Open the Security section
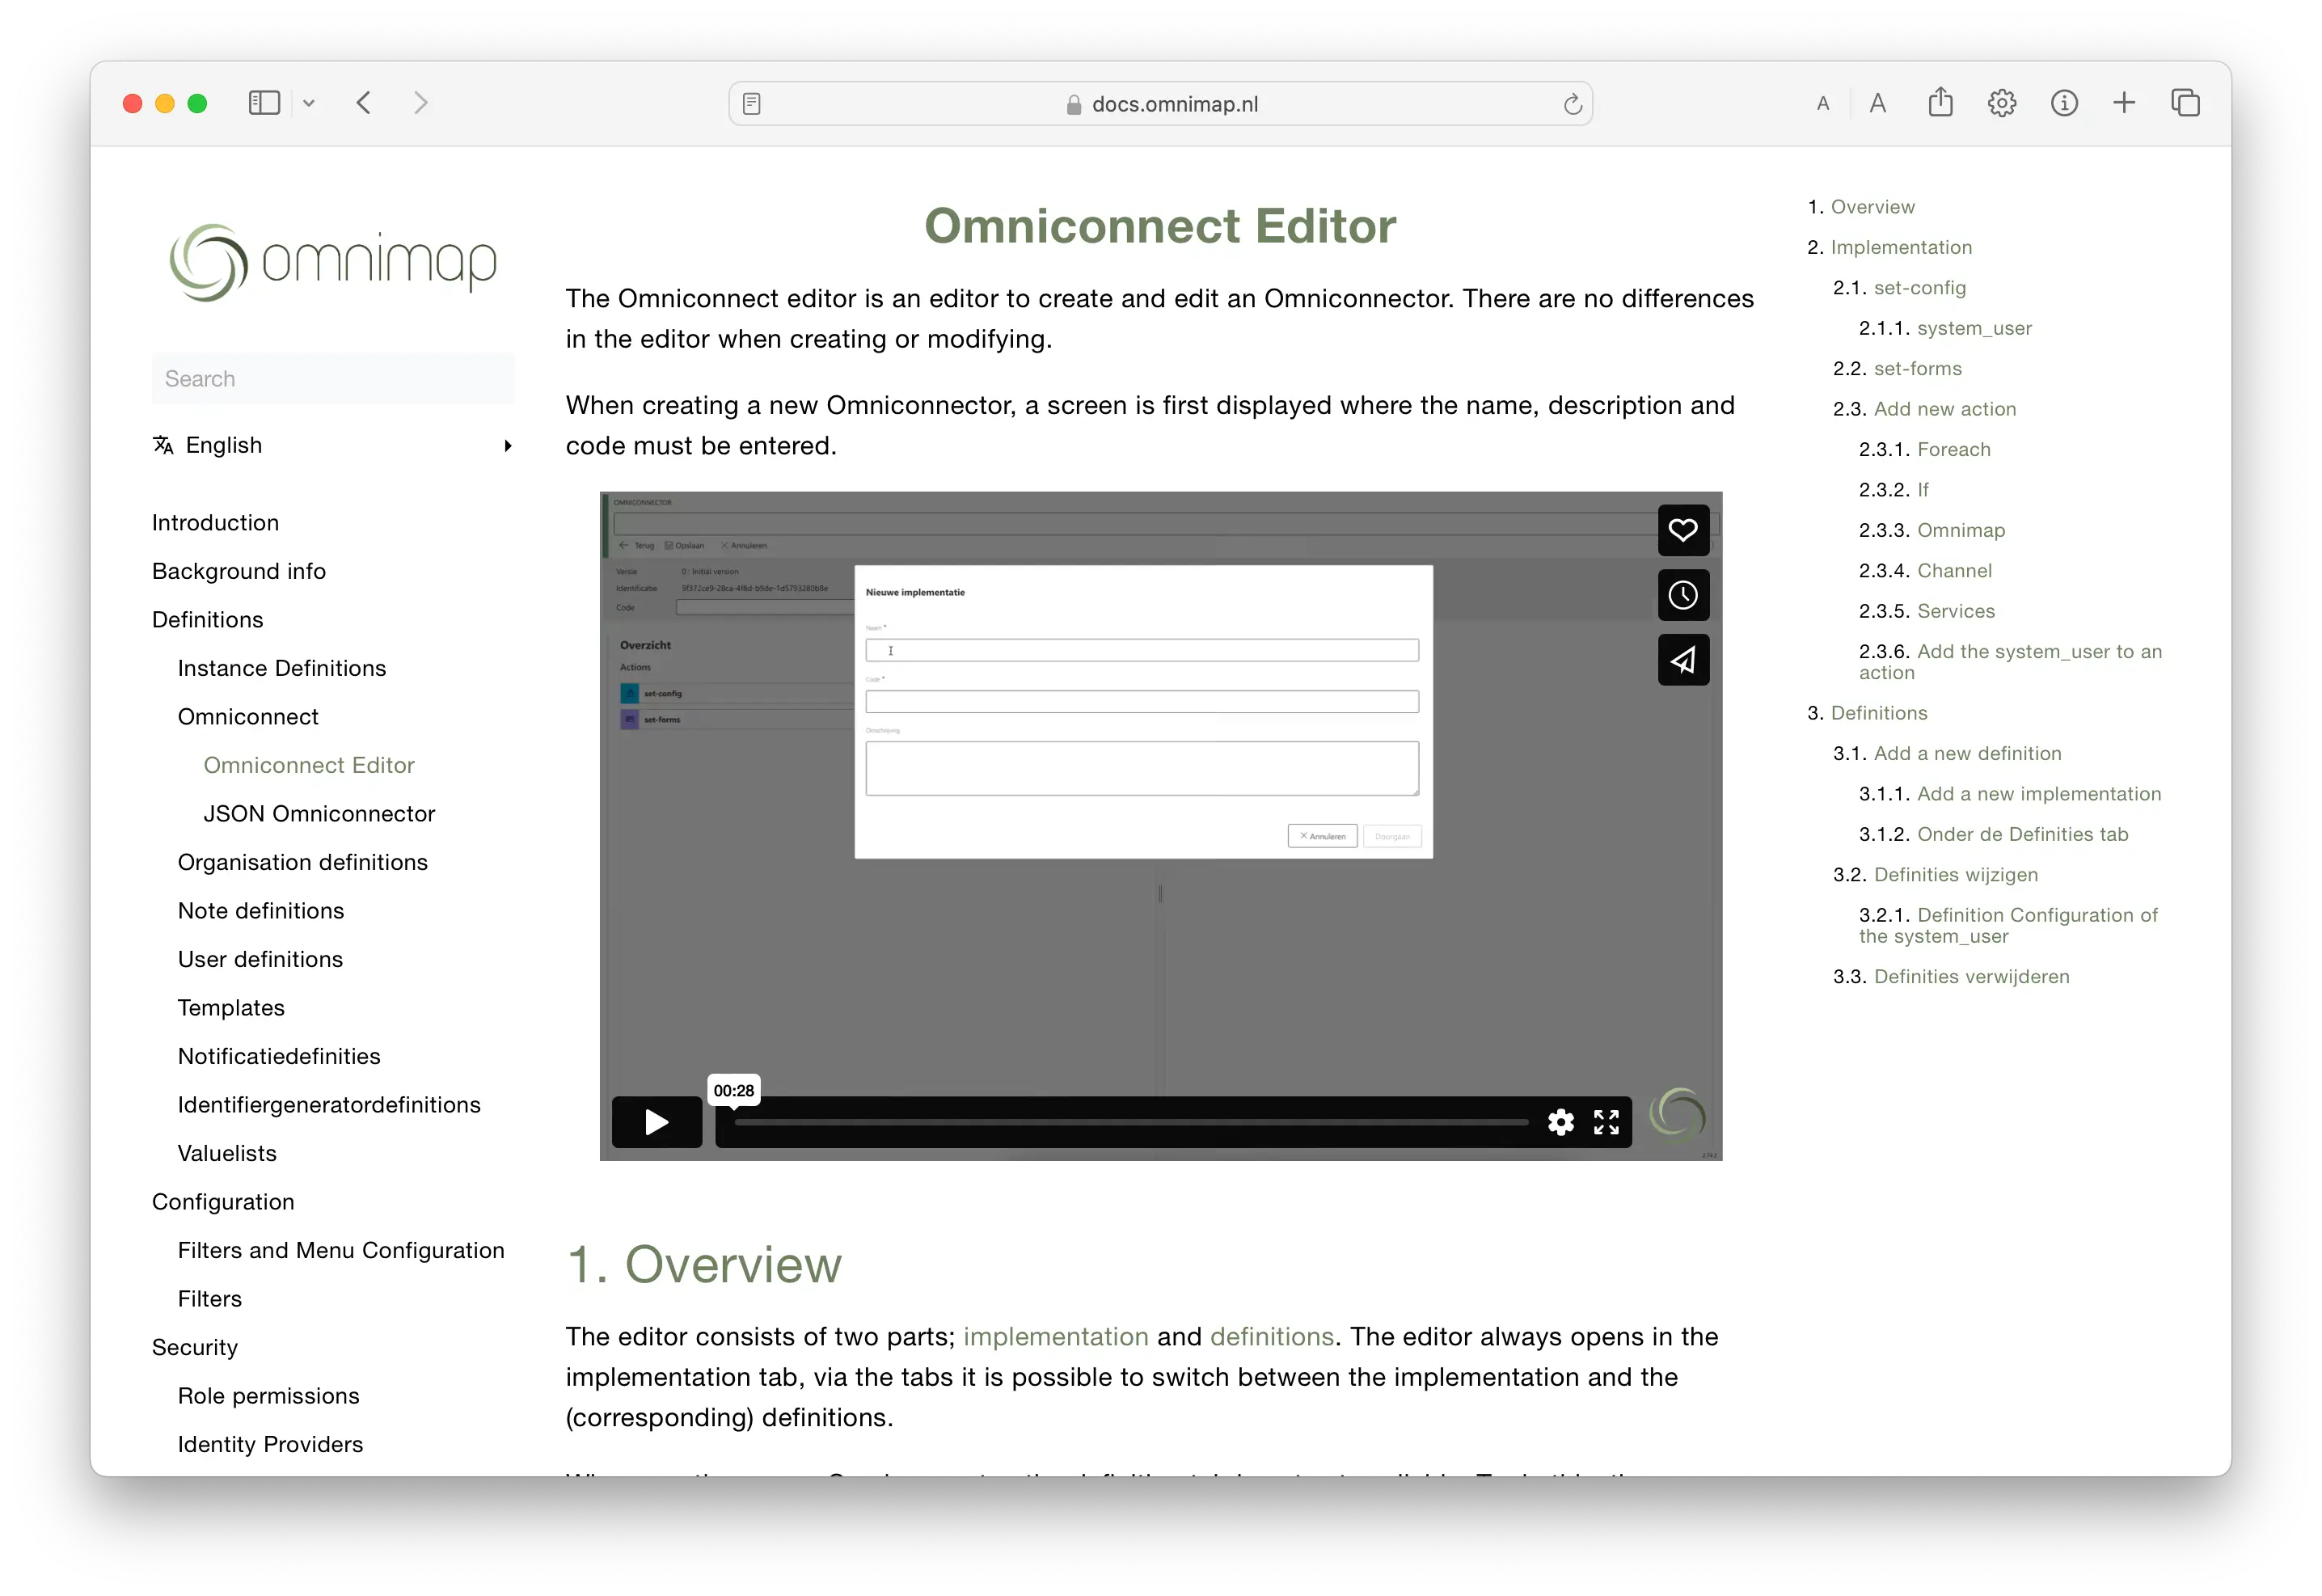The height and width of the screenshot is (1596, 2322). [x=195, y=1347]
